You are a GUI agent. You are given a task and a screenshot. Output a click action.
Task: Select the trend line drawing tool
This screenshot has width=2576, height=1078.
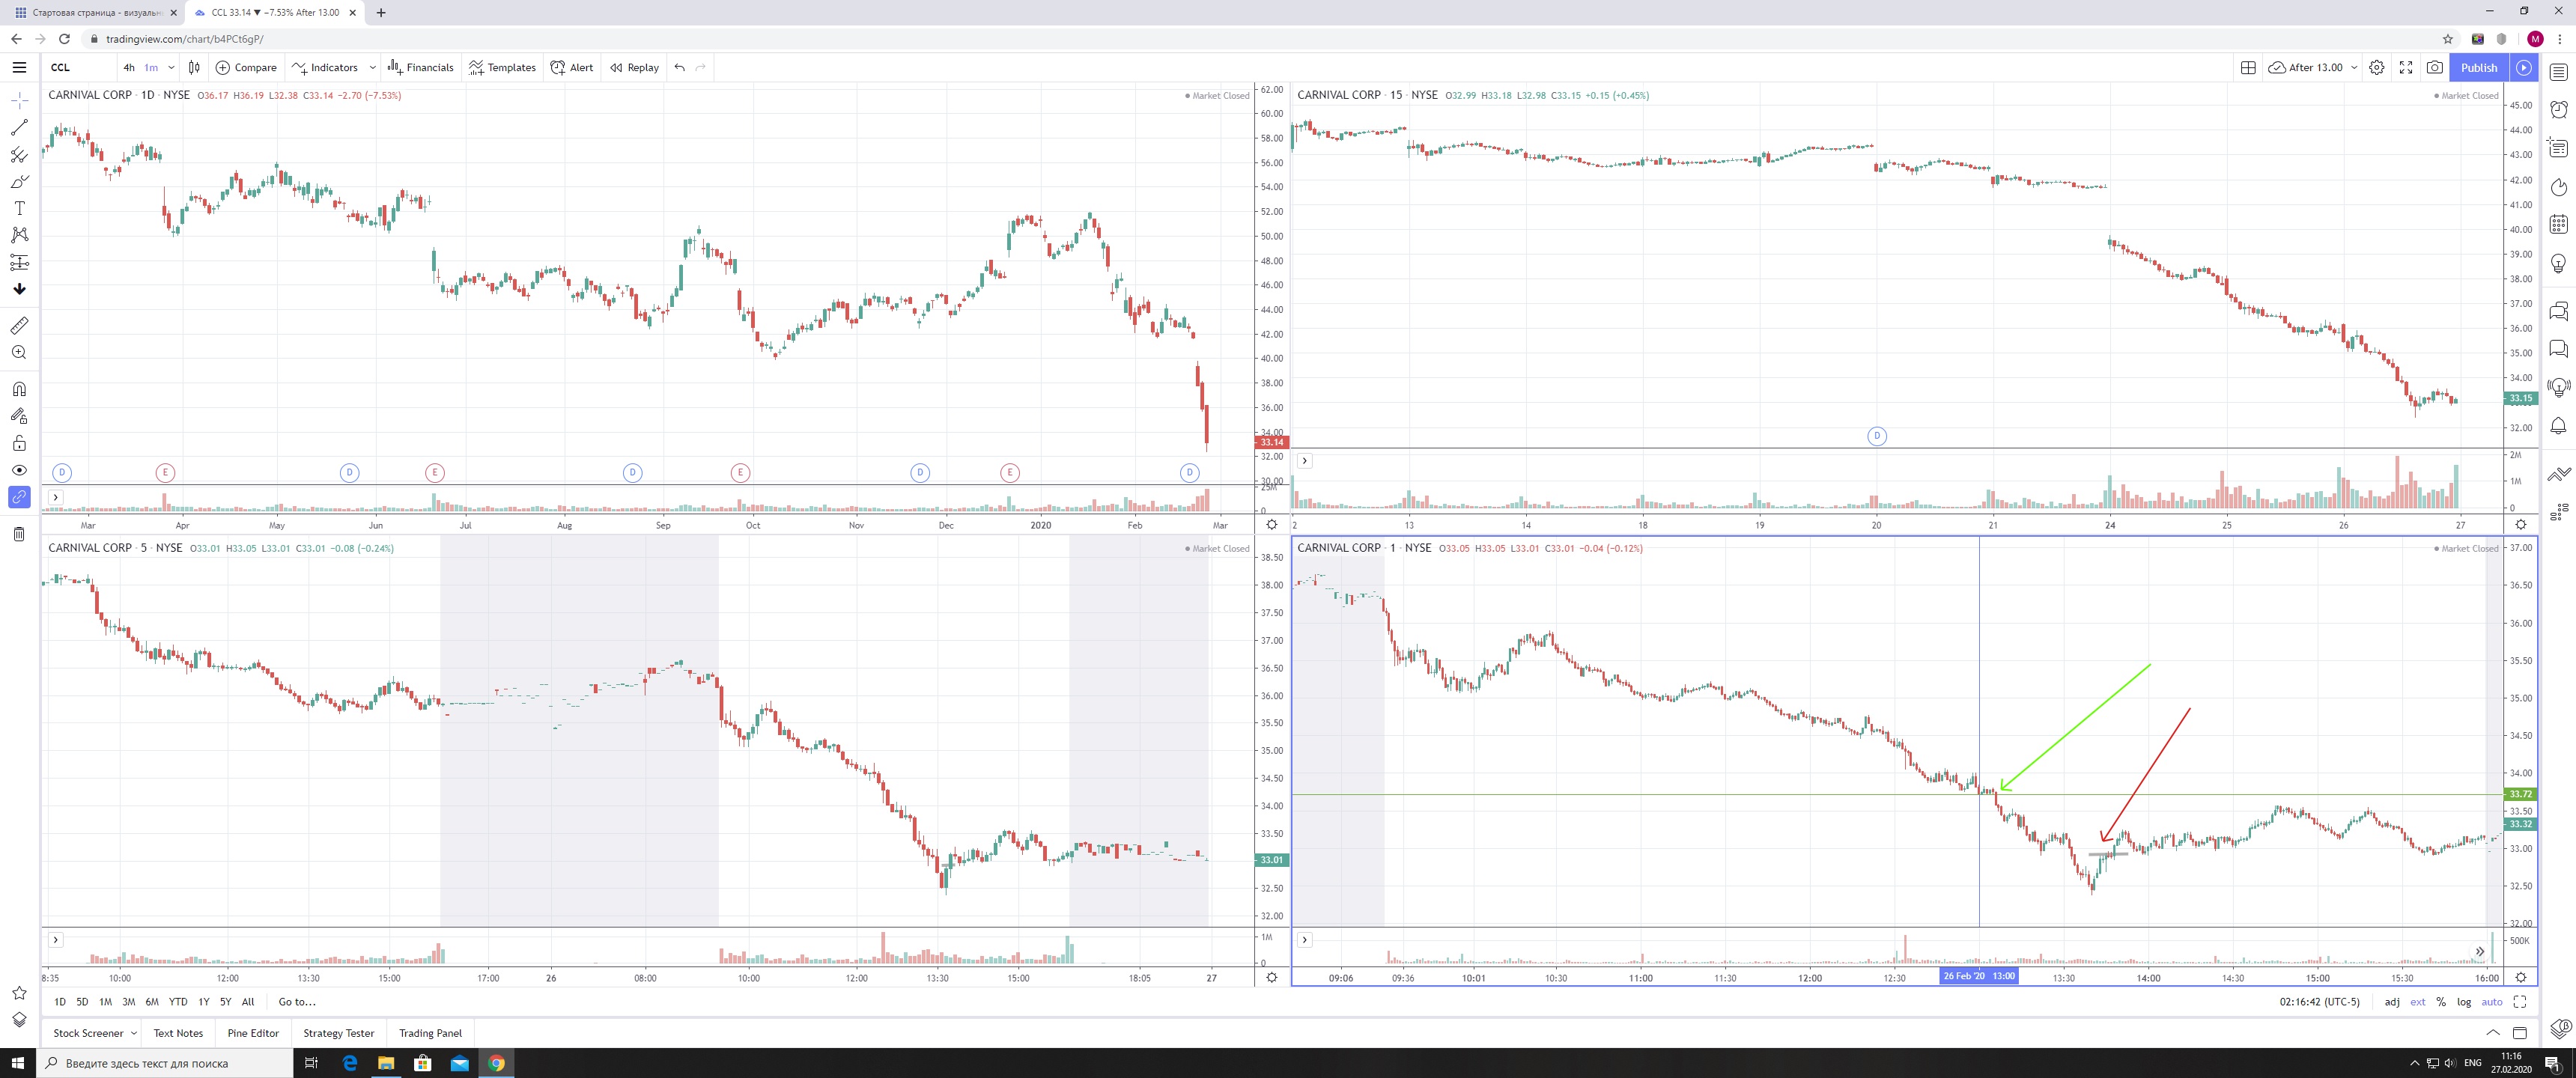(x=19, y=128)
